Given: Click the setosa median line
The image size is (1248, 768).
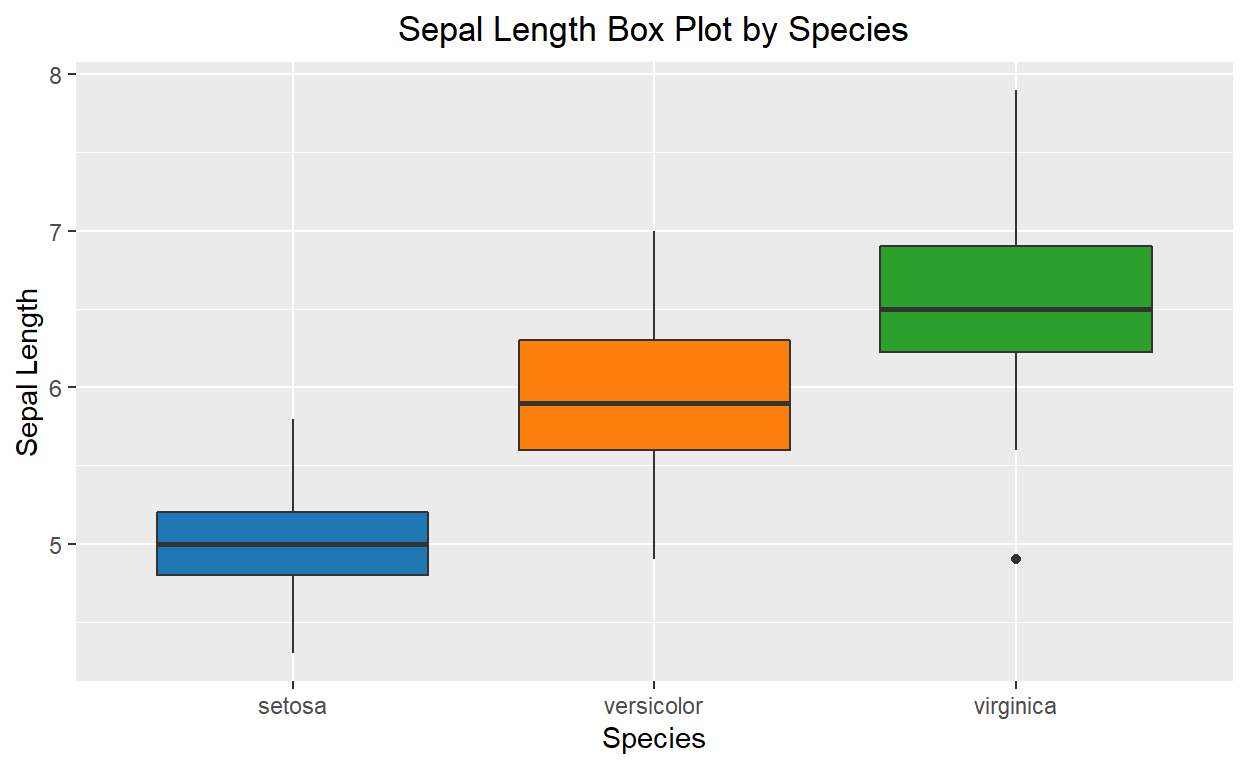Looking at the screenshot, I should pos(293,544).
